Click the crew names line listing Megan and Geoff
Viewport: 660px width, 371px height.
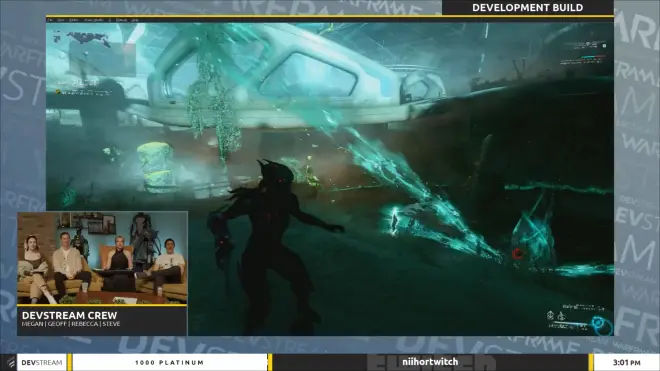71,324
